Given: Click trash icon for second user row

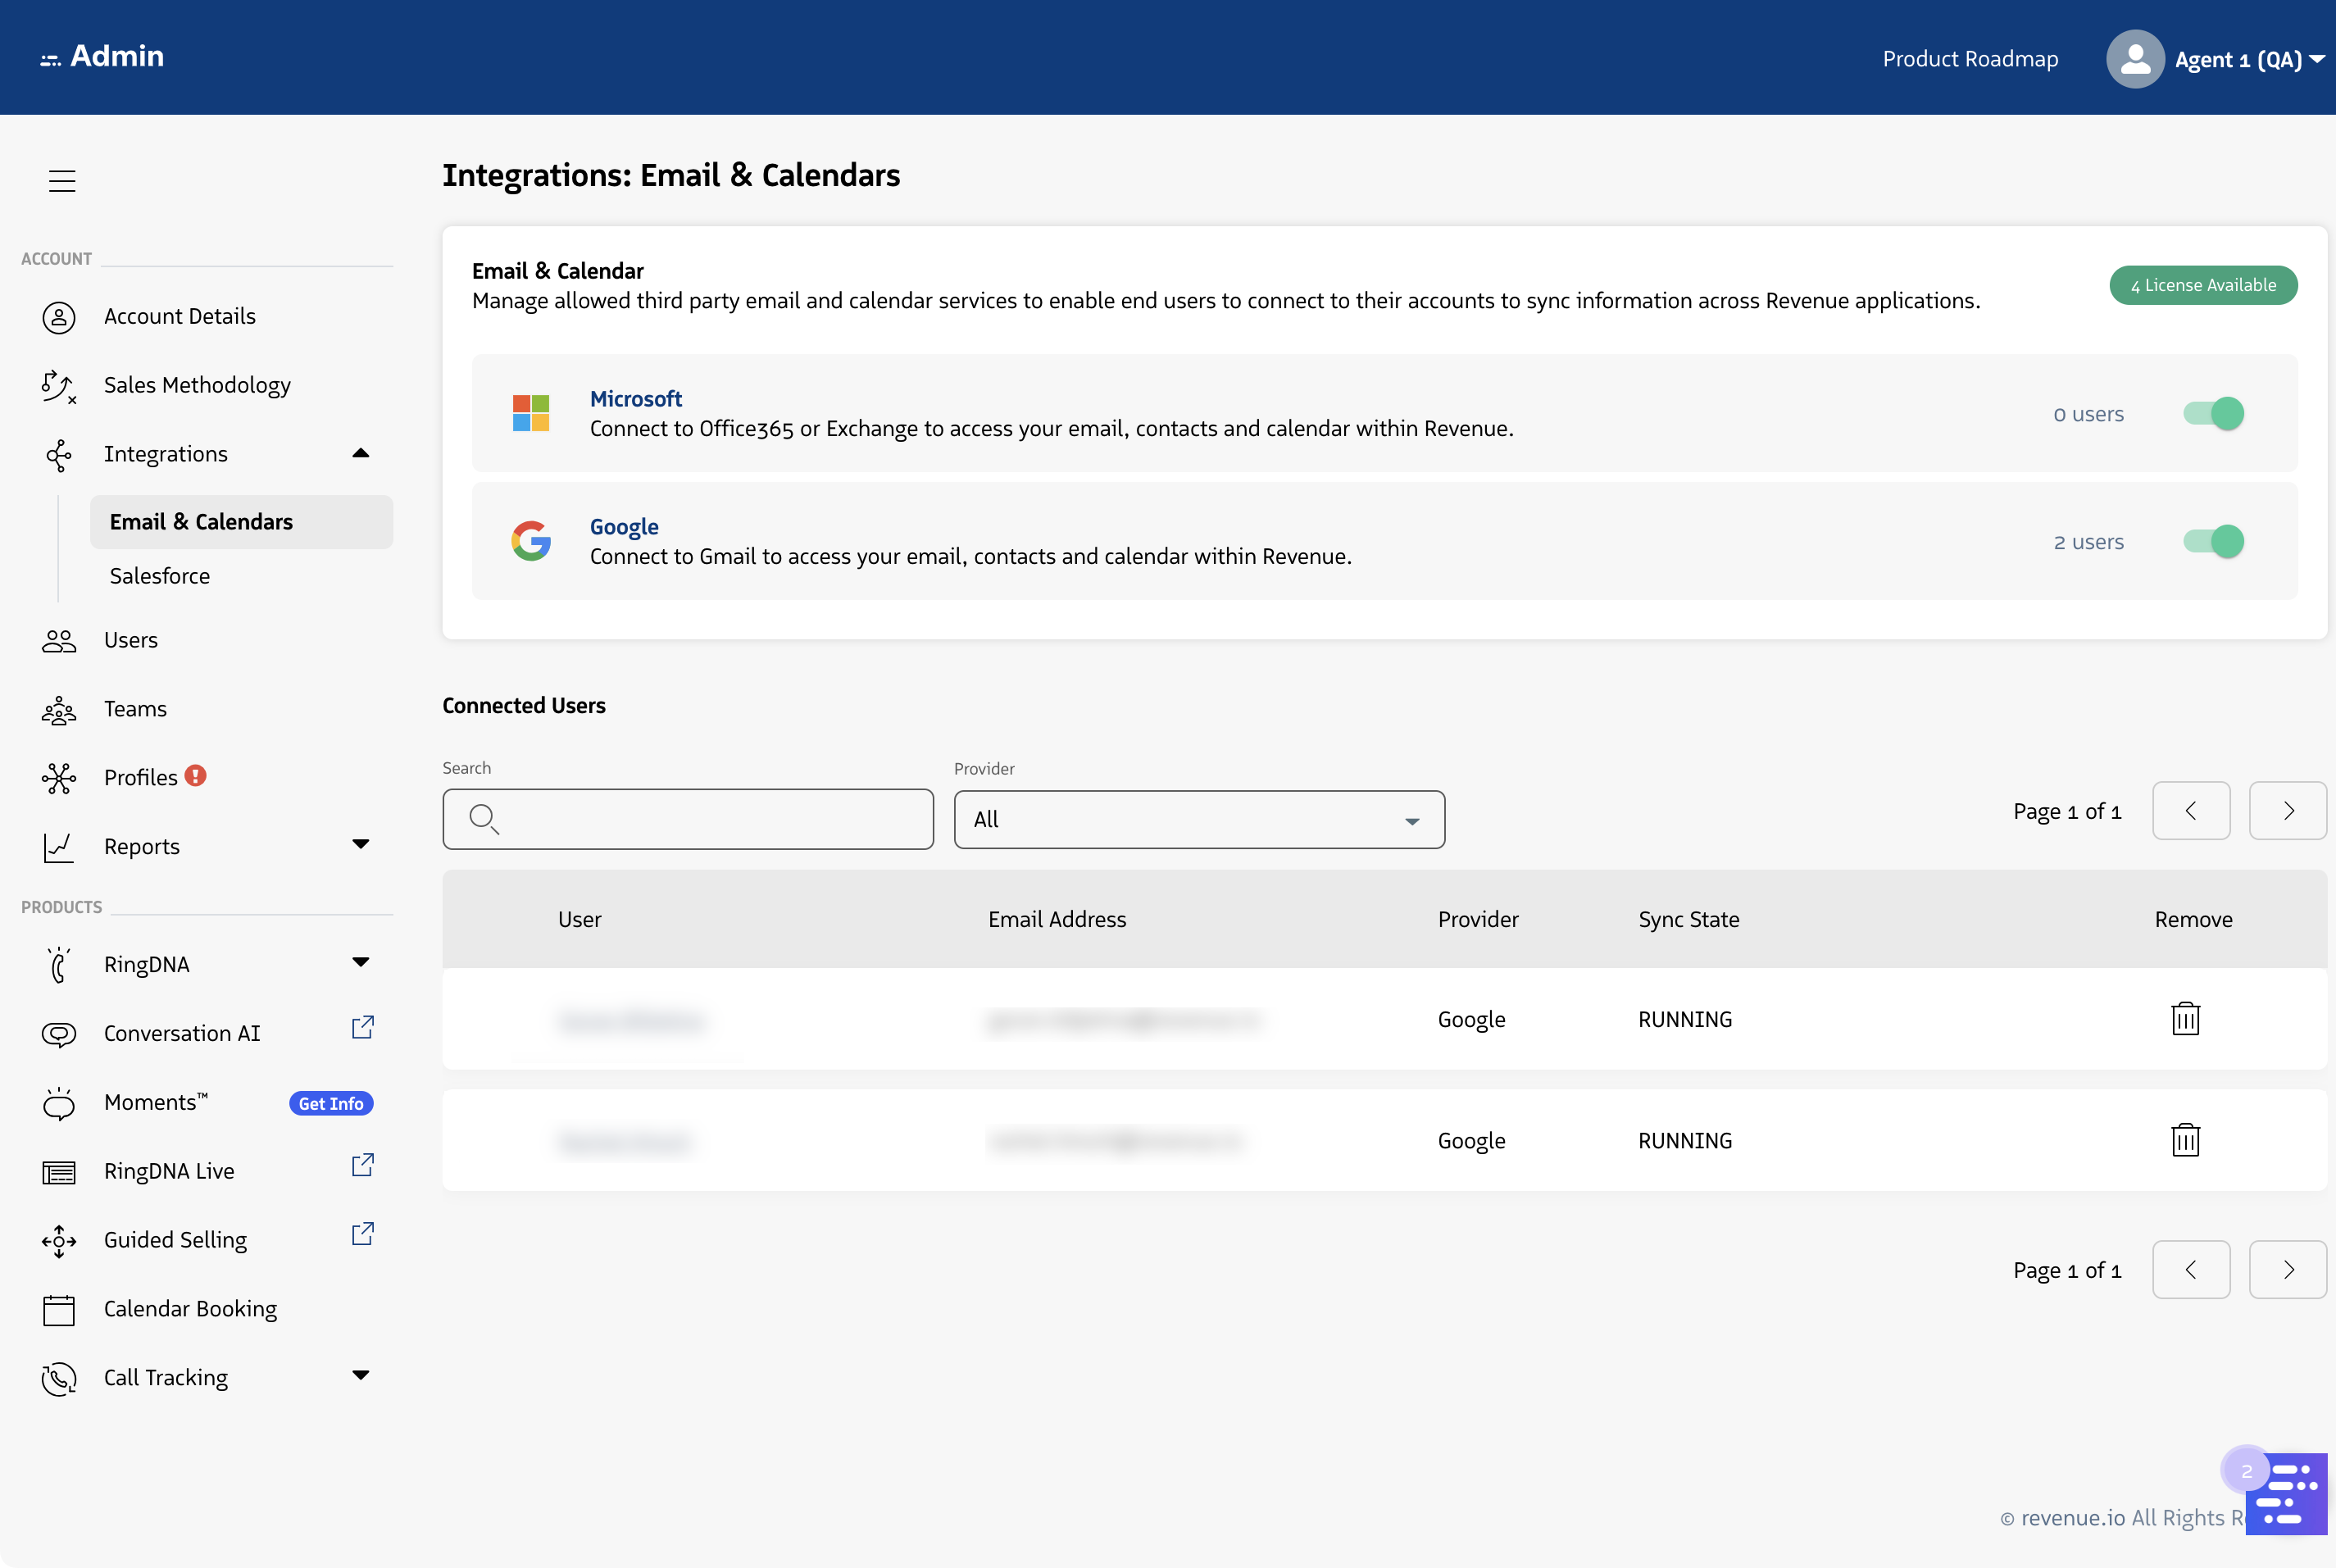Looking at the screenshot, I should click(2185, 1140).
